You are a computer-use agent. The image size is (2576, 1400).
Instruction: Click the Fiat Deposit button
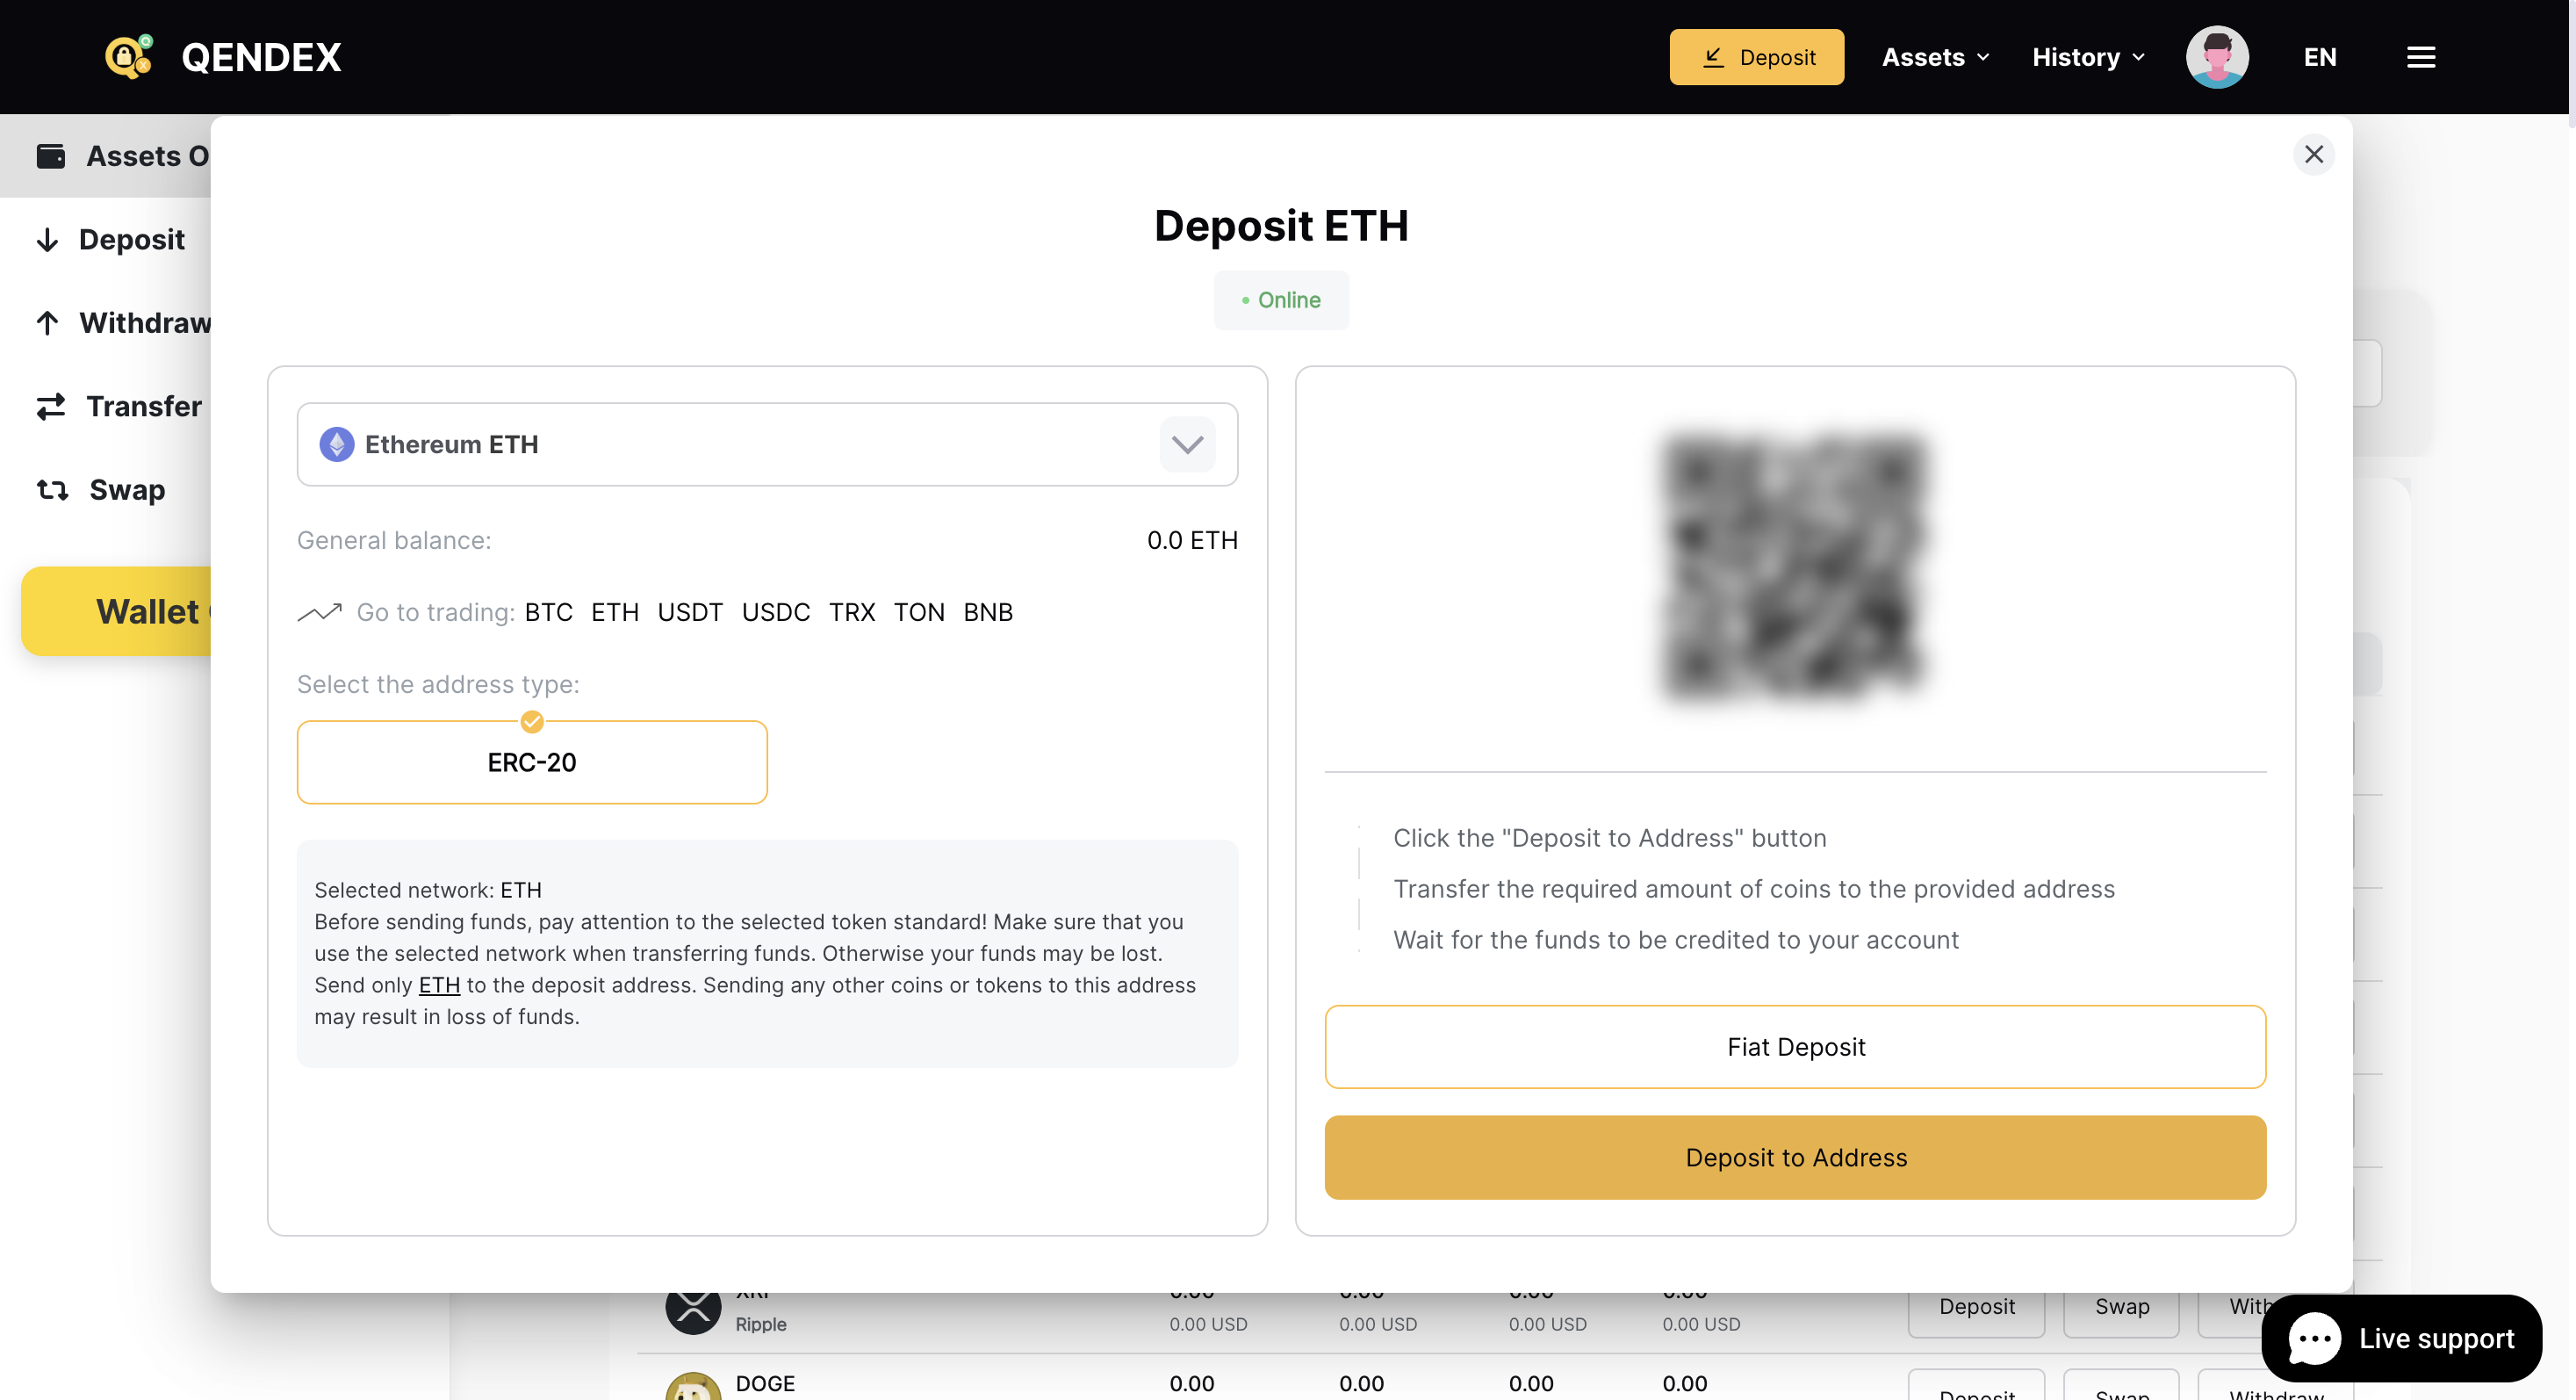1795,1046
